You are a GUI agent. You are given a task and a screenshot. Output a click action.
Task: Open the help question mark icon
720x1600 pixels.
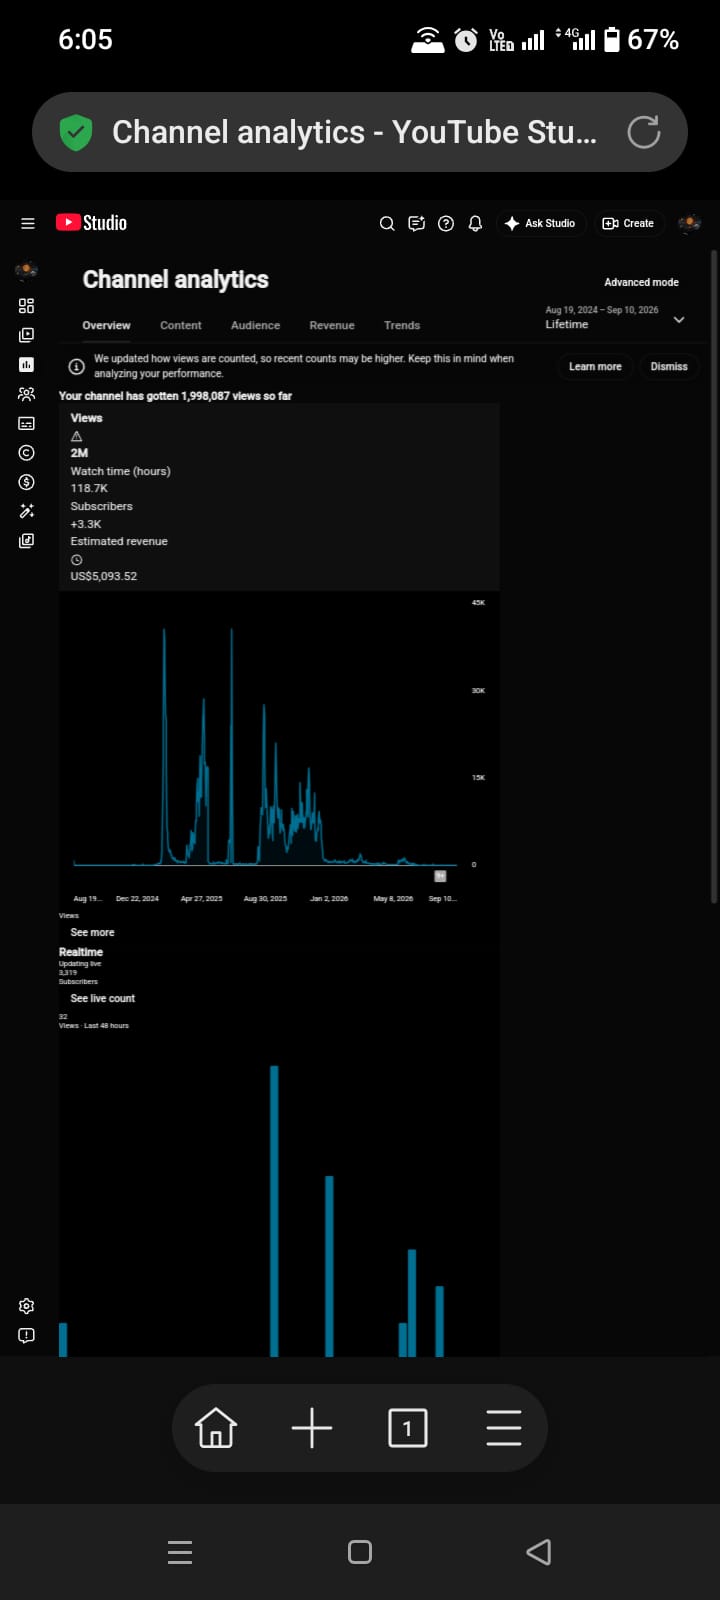[446, 223]
